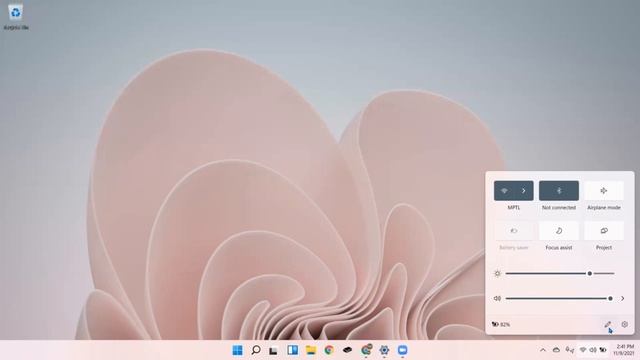The width and height of the screenshot is (640, 360).
Task: Open the clock and date at 2:41 PM
Action: click(623, 350)
